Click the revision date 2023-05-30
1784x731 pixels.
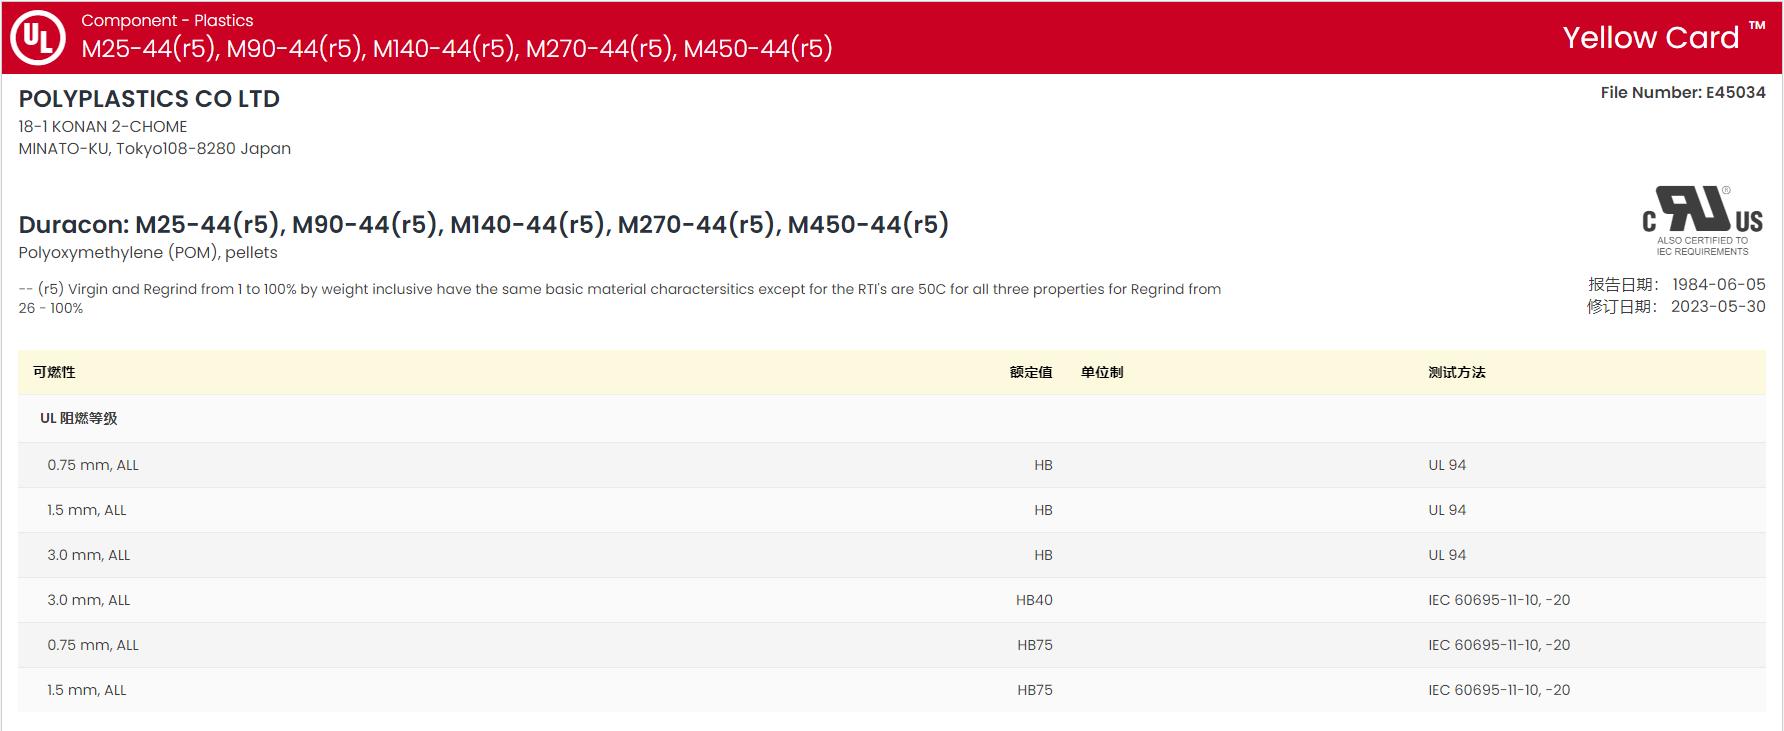1718,306
